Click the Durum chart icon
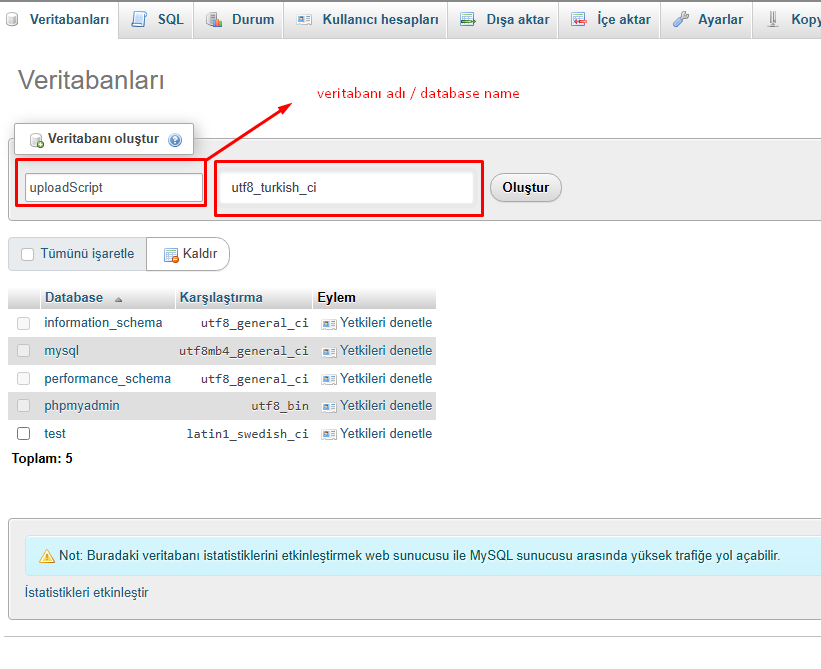Viewport: 821px width, 669px height. [x=214, y=20]
